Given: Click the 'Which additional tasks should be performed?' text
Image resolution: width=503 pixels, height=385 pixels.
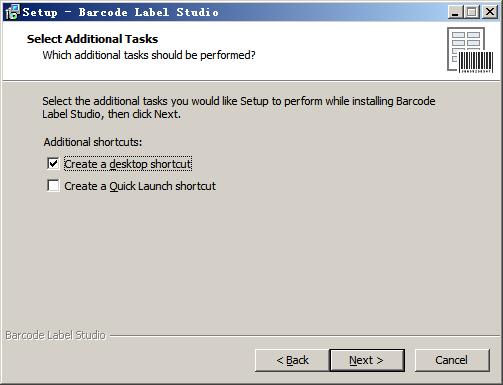Looking at the screenshot, I should coord(149,55).
